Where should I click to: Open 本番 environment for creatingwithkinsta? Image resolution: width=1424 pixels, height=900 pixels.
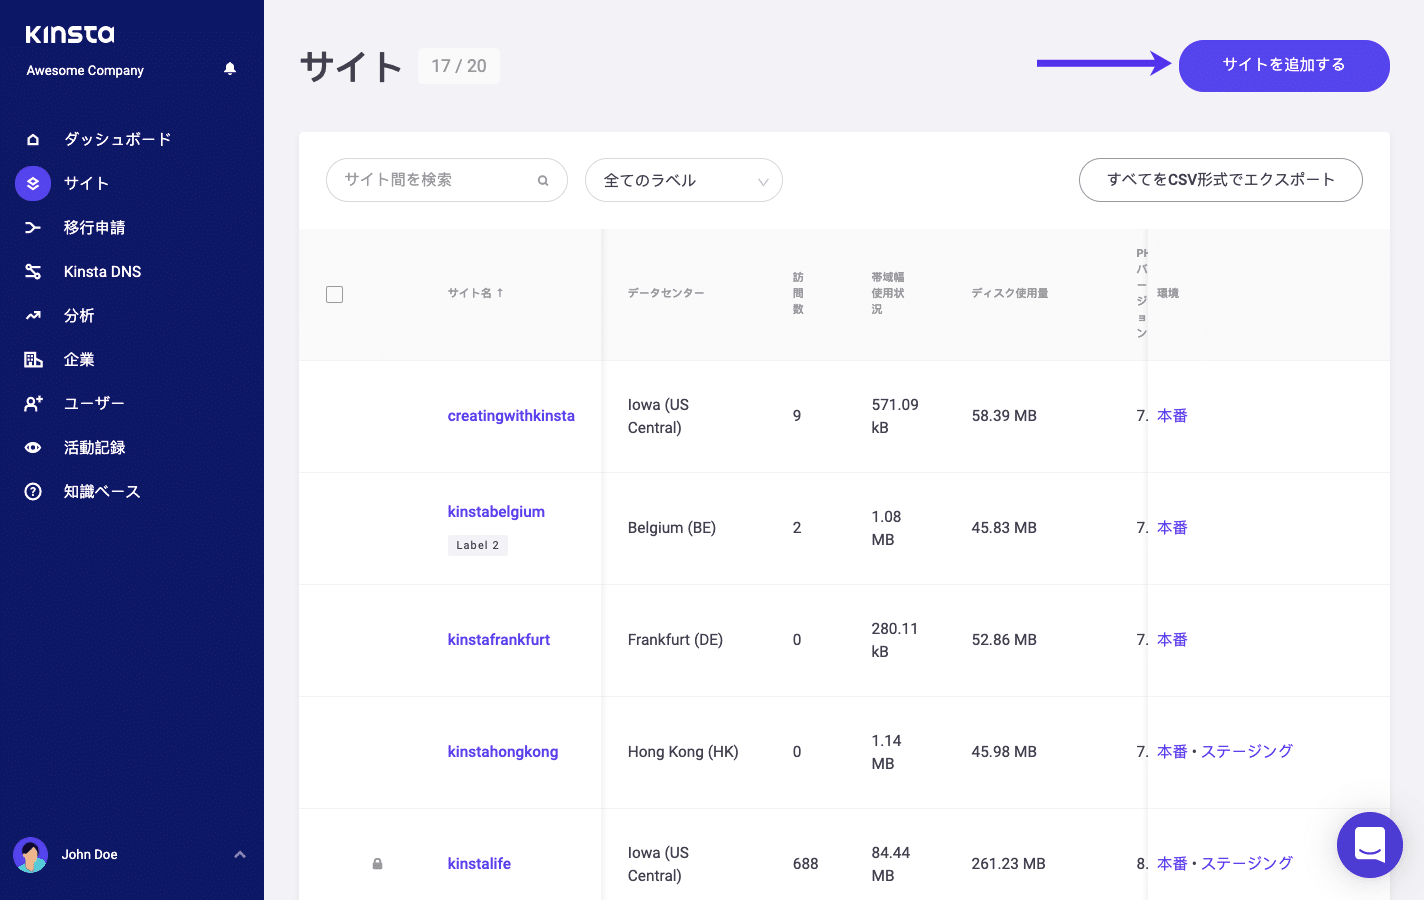point(1172,416)
